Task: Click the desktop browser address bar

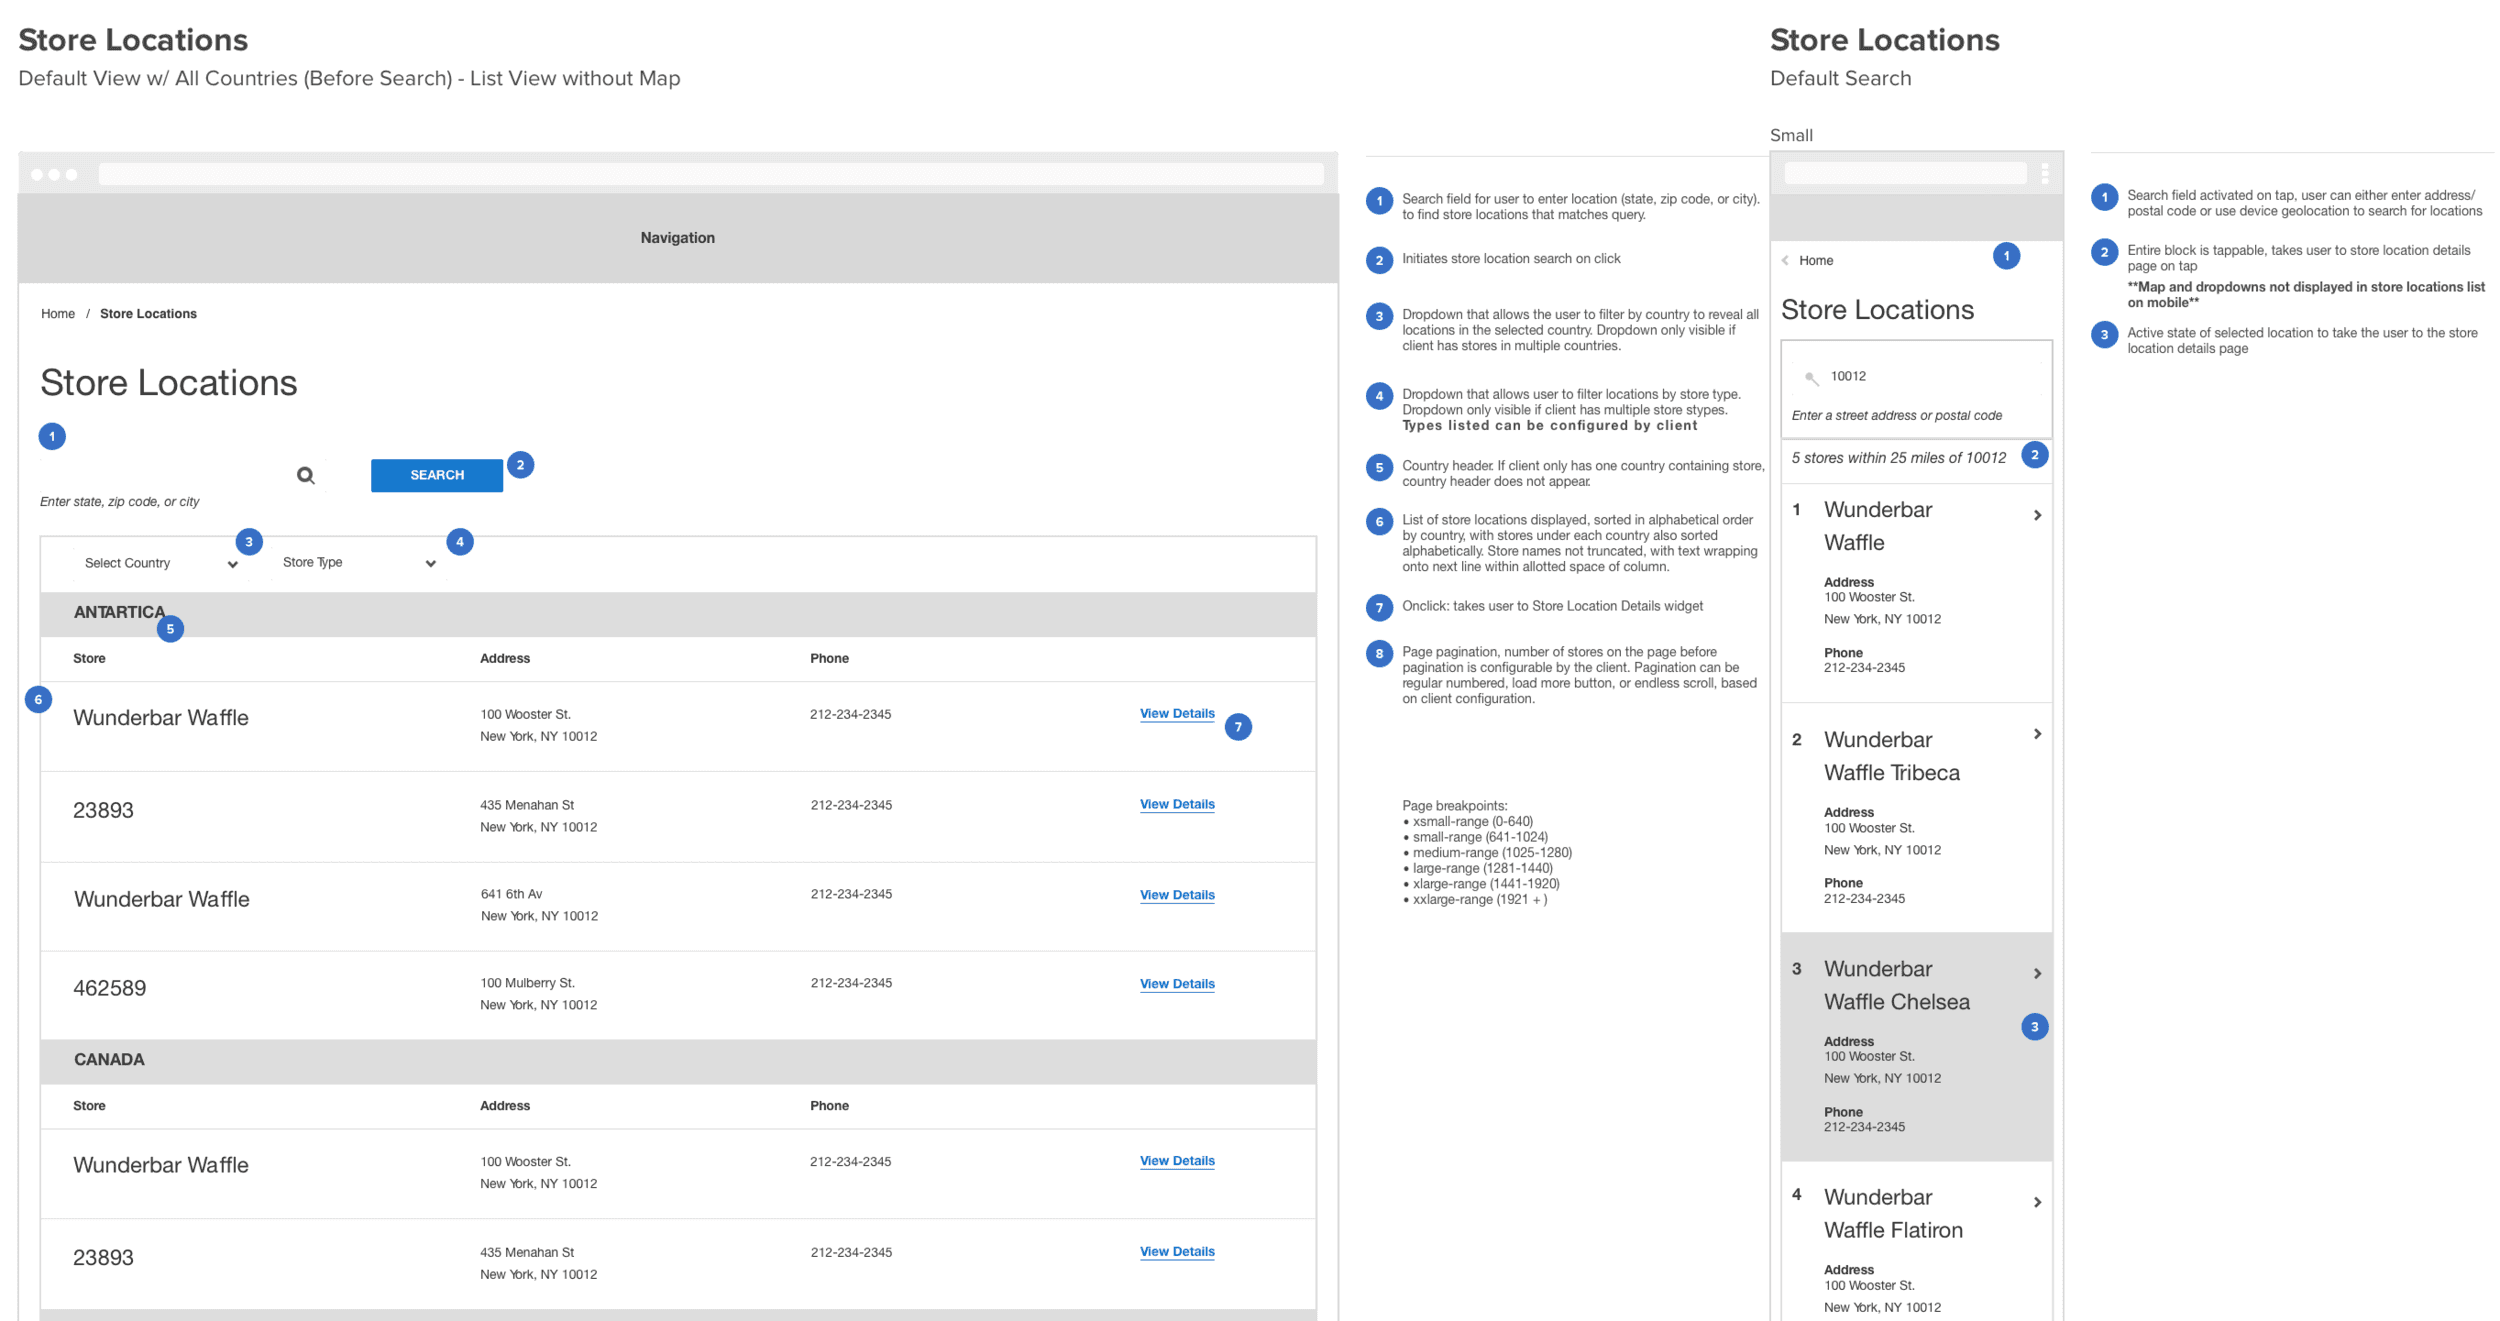Action: pos(711,174)
